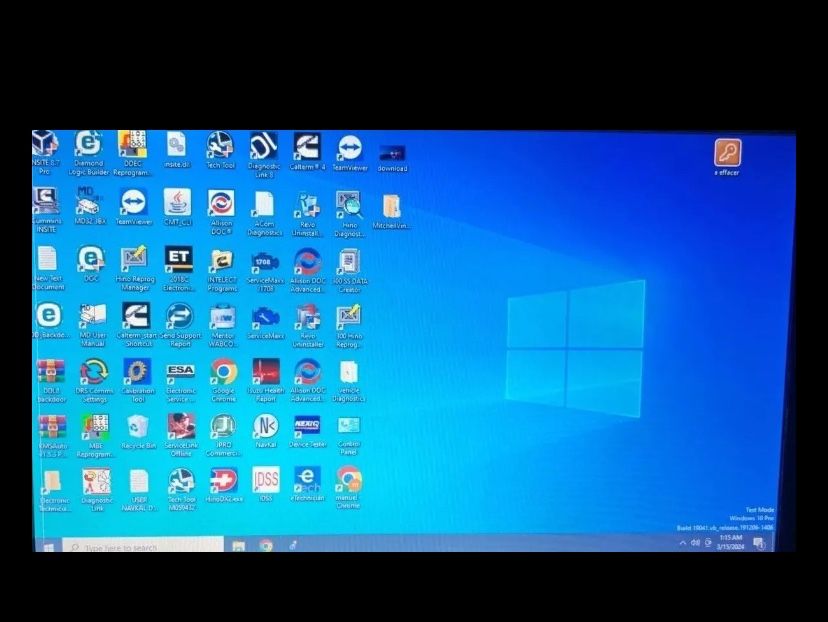The width and height of the screenshot is (828, 622).
Task: Click the Allison DOC desktop icon
Action: click(x=221, y=205)
